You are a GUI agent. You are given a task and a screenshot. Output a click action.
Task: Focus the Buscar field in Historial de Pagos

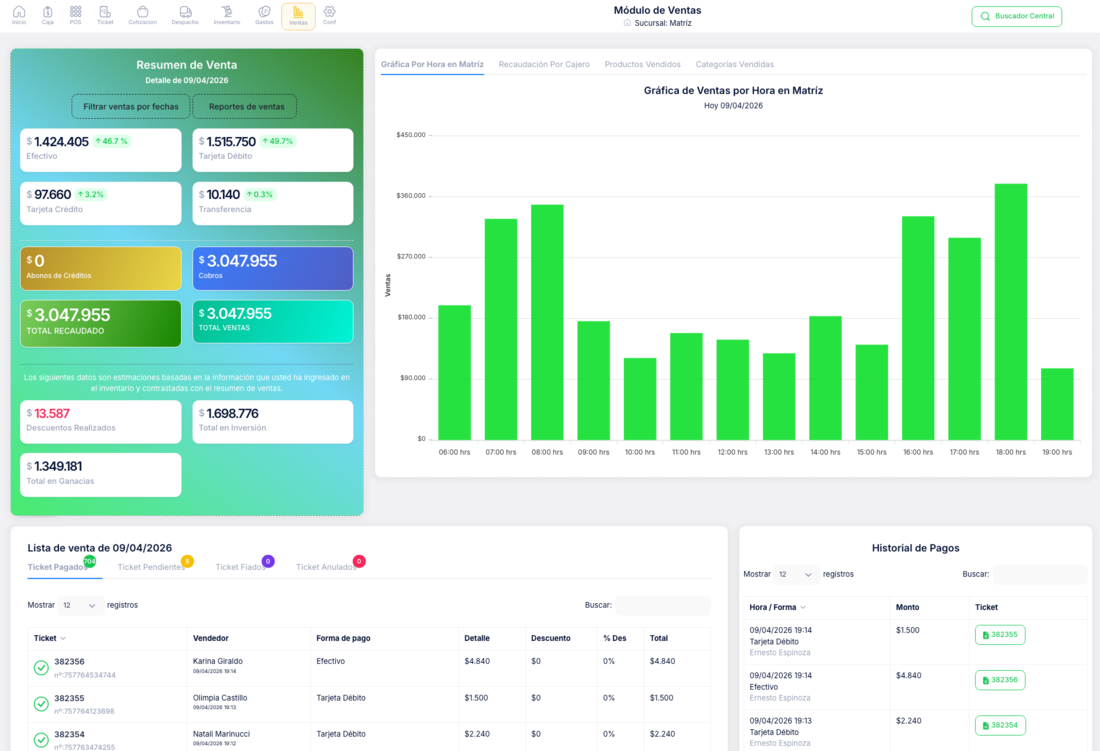pos(1040,574)
